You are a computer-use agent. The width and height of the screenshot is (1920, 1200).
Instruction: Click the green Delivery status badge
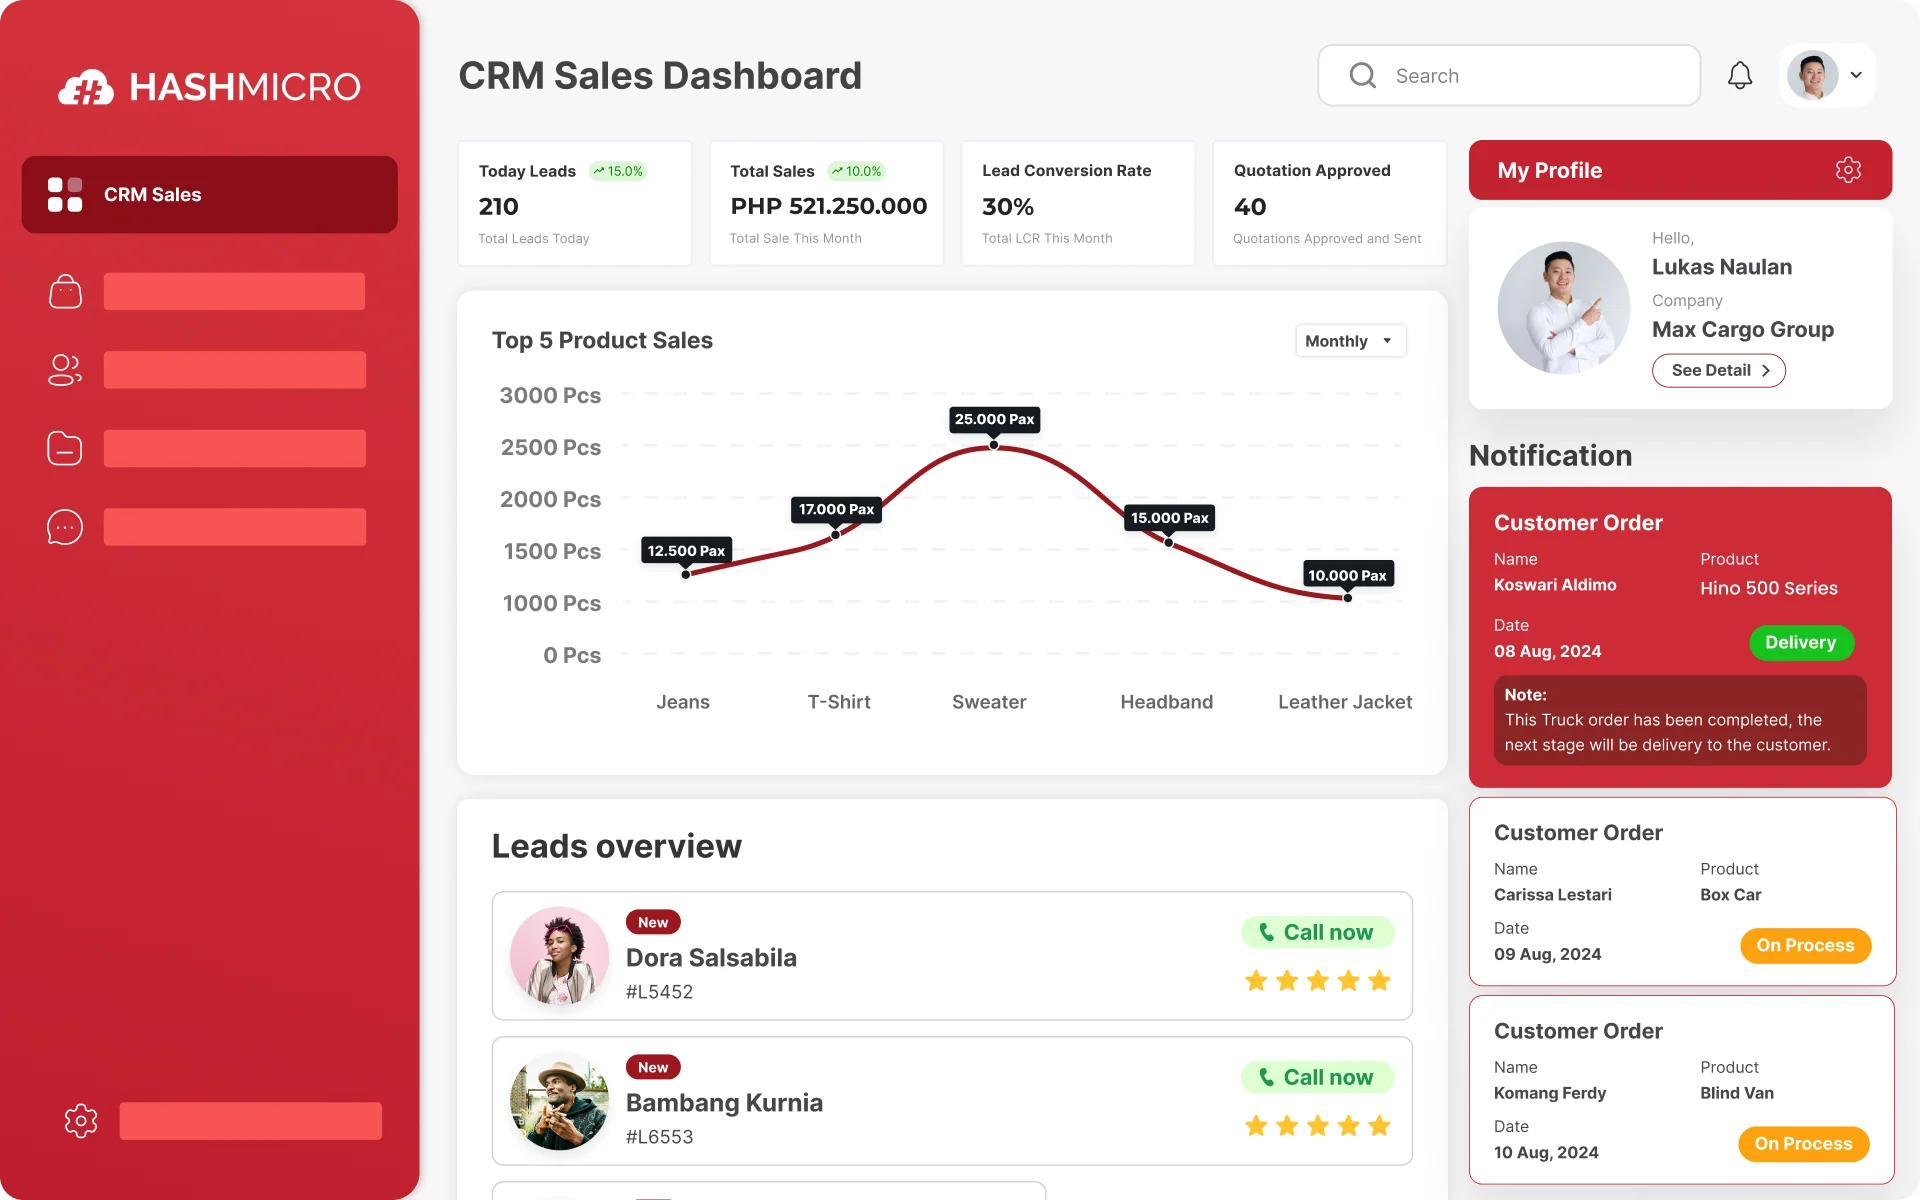[x=1800, y=642]
